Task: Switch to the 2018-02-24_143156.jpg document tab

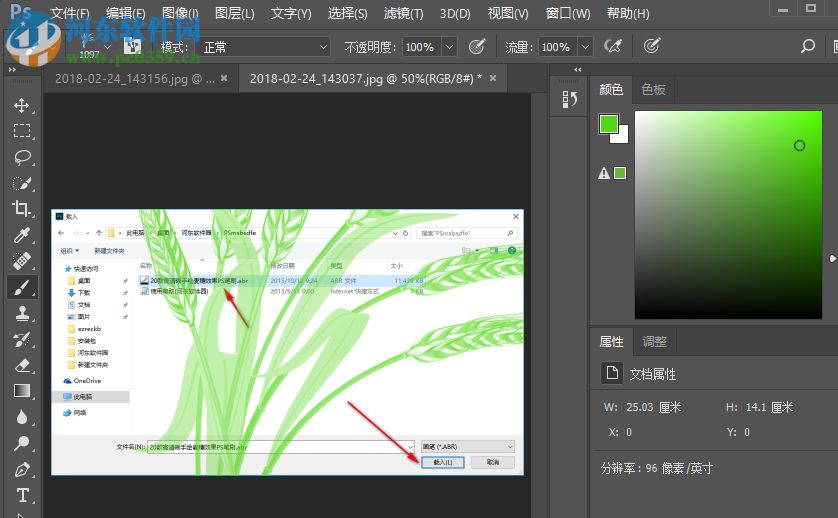Action: tap(135, 79)
